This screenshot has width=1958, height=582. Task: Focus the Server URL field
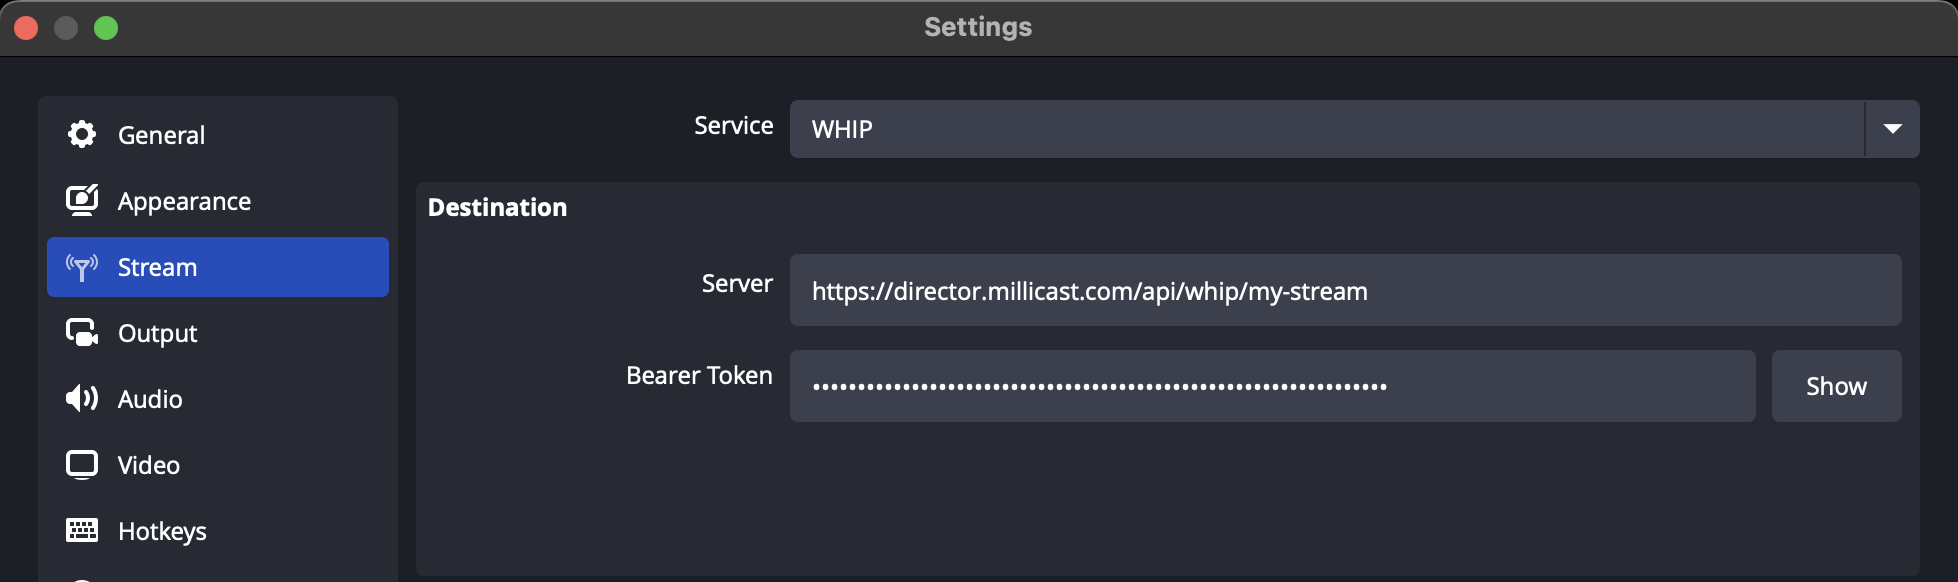tap(1345, 290)
